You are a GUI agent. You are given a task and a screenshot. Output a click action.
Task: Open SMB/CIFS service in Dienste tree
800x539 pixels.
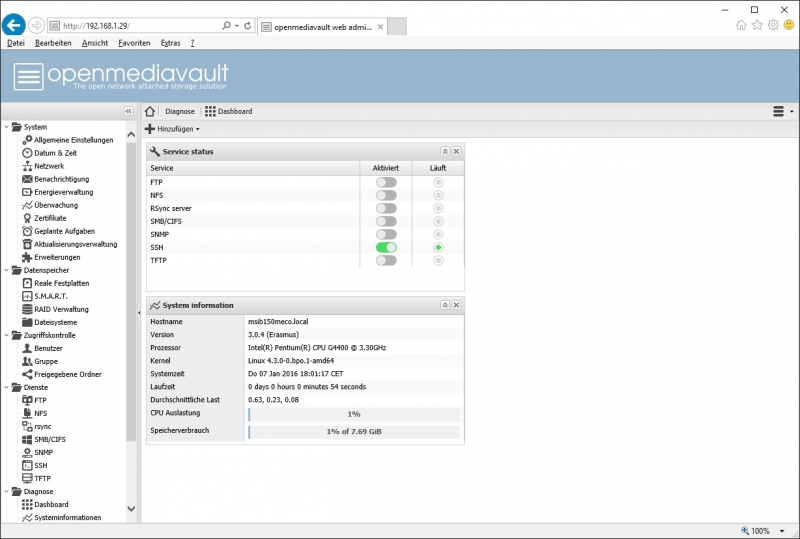(x=44, y=439)
